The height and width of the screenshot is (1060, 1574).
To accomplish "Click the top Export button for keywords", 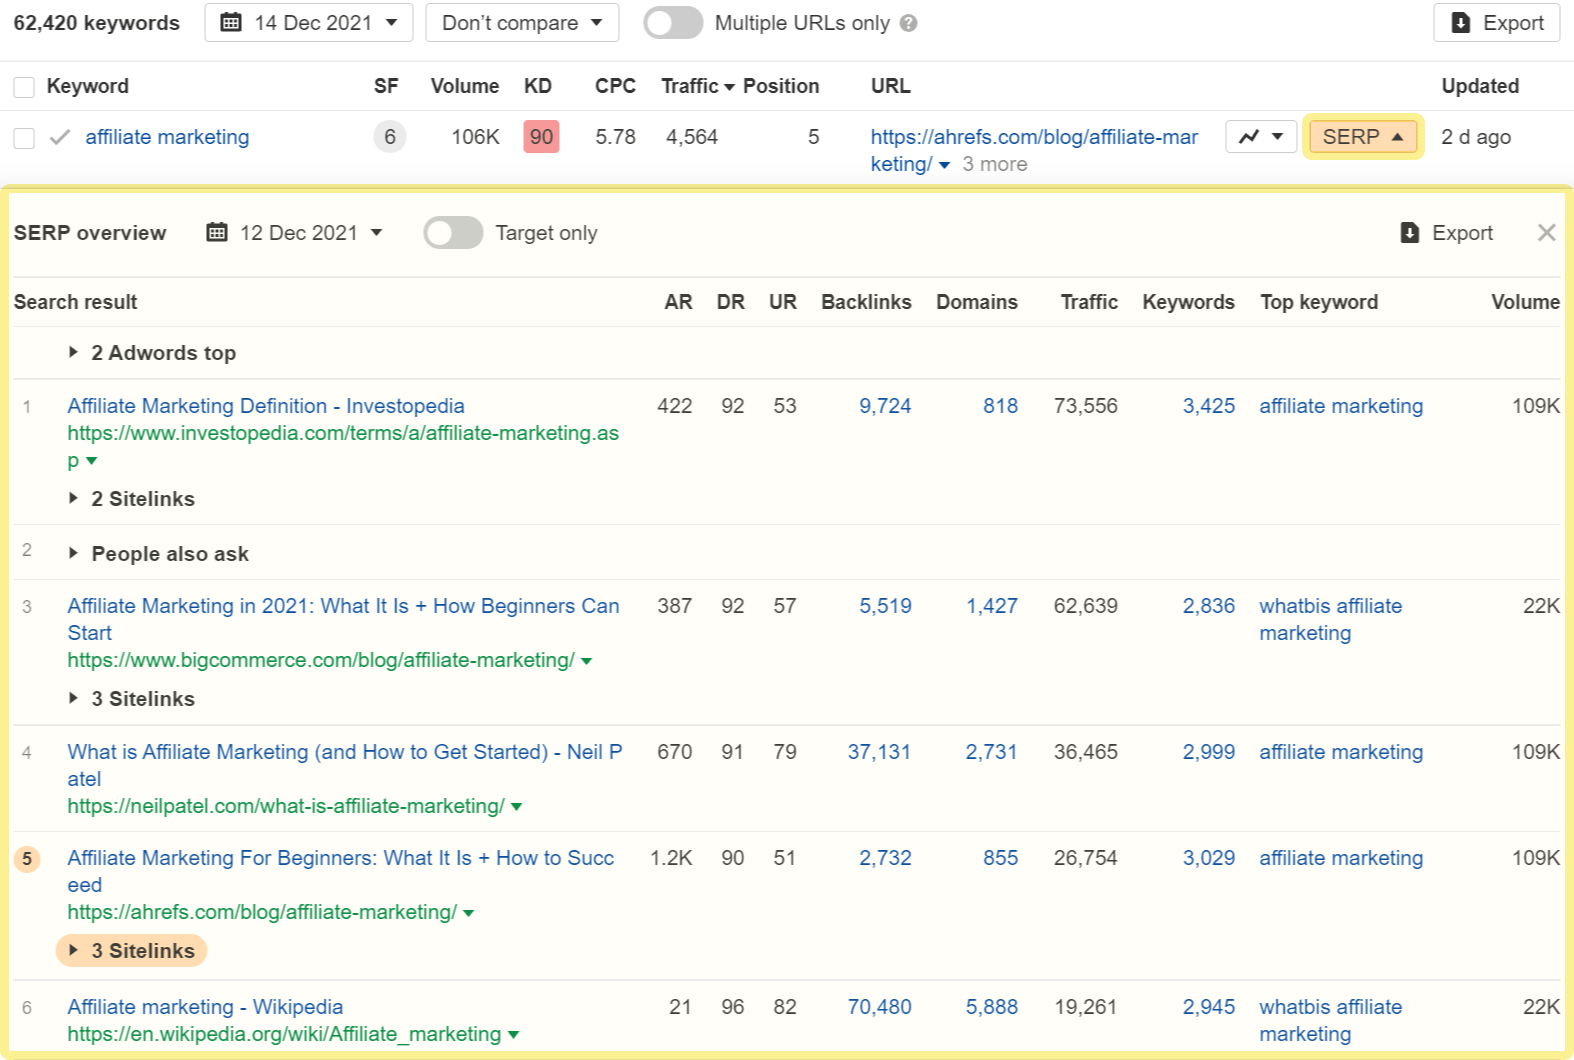I will (x=1496, y=23).
